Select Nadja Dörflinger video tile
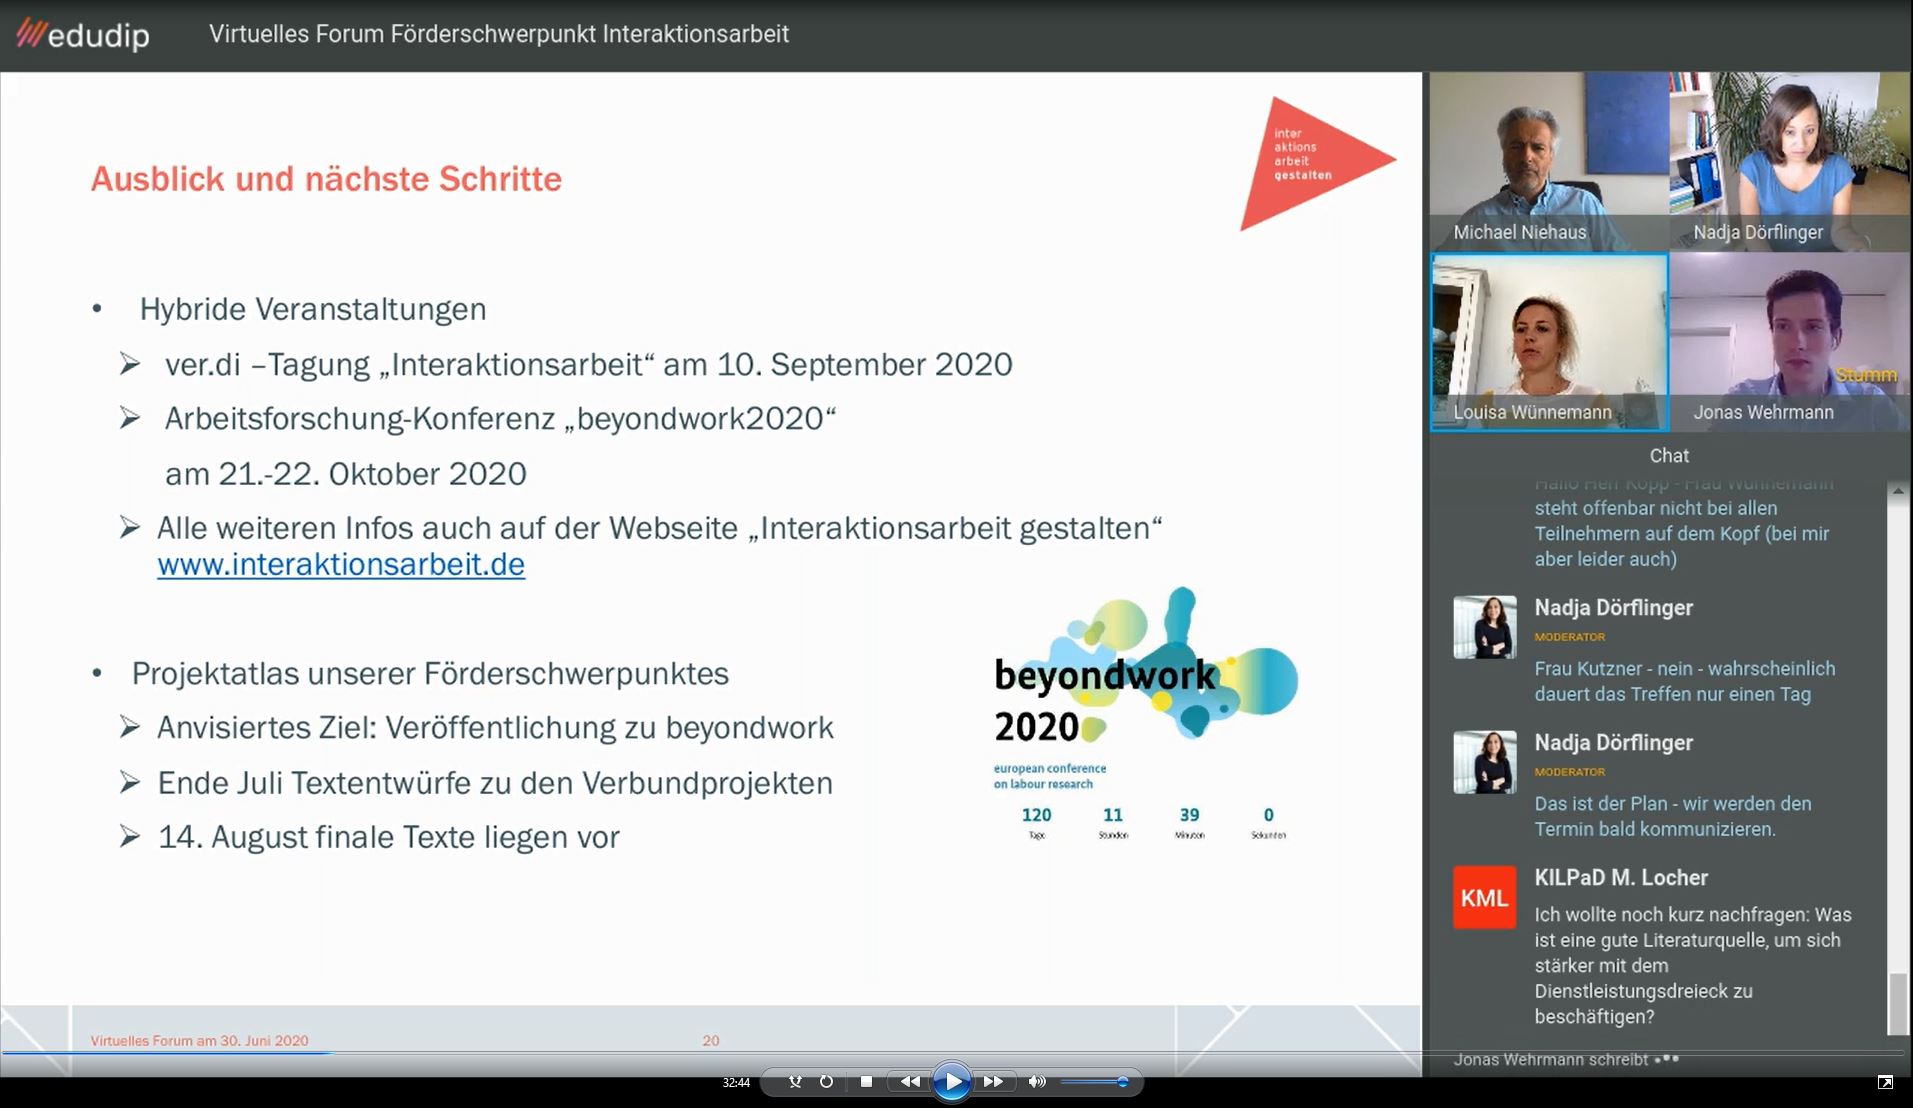Image resolution: width=1913 pixels, height=1108 pixels. point(1790,161)
